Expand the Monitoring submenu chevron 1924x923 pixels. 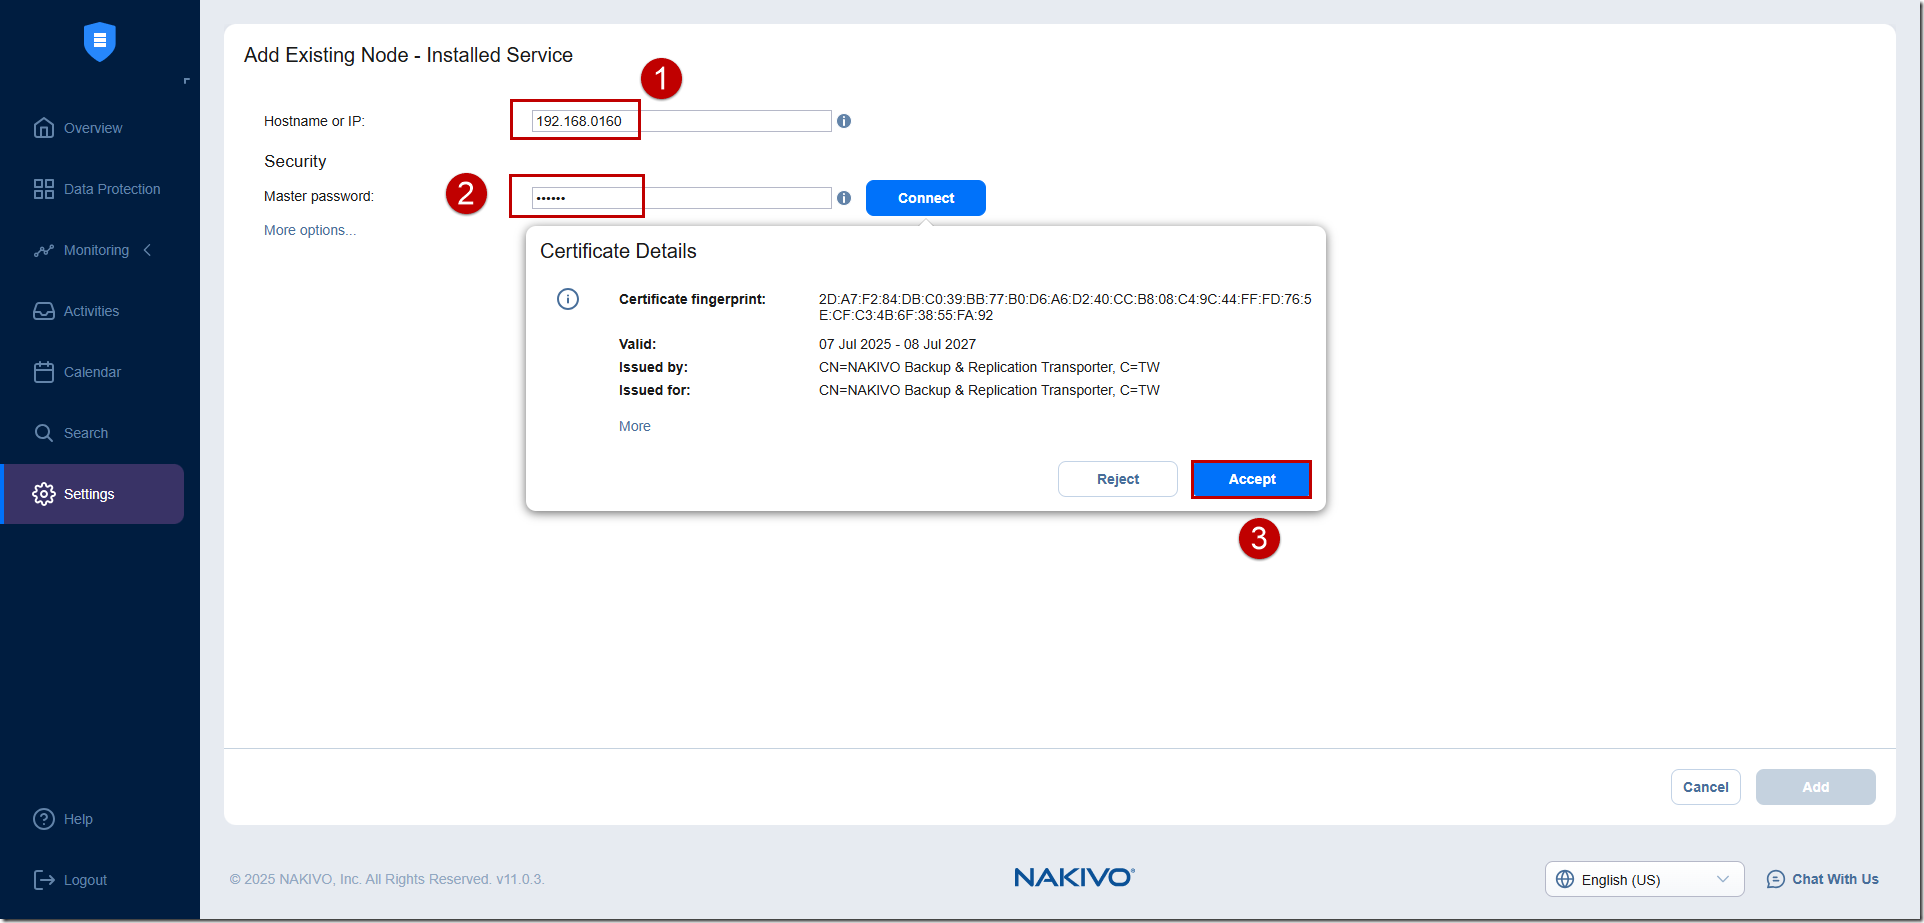148,250
